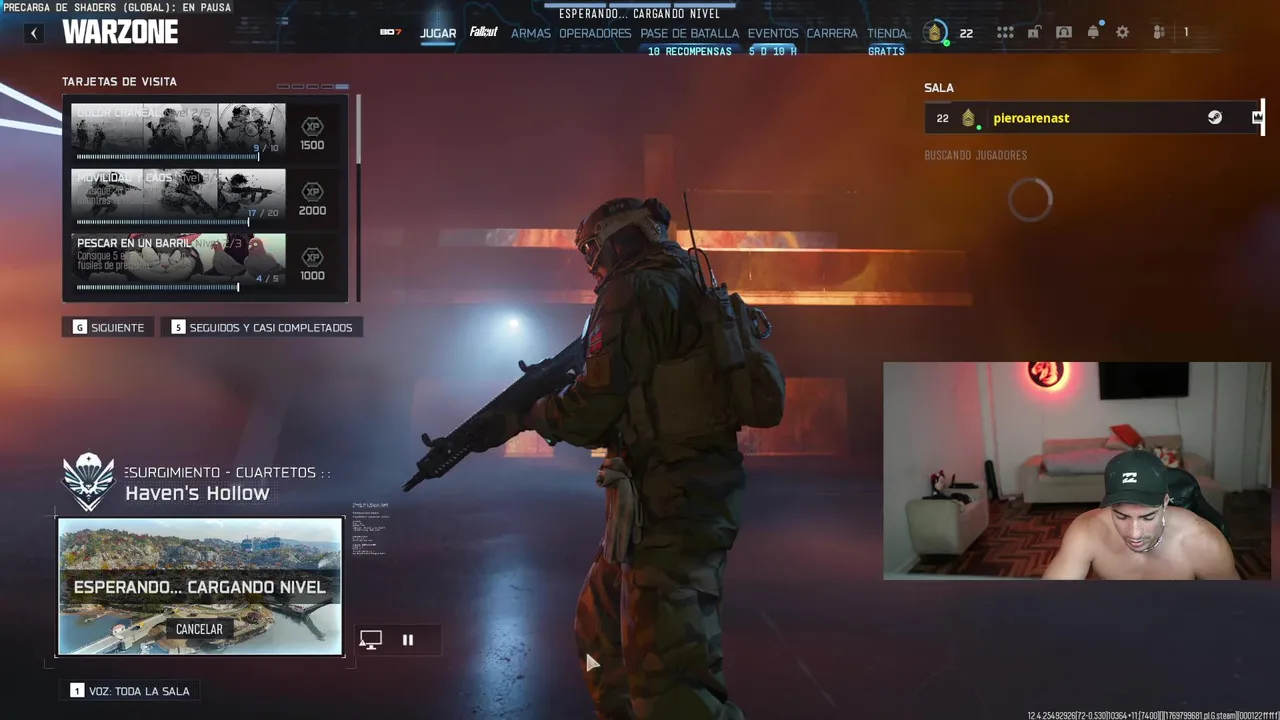
Task: Click the monitor display icon
Action: 371,640
